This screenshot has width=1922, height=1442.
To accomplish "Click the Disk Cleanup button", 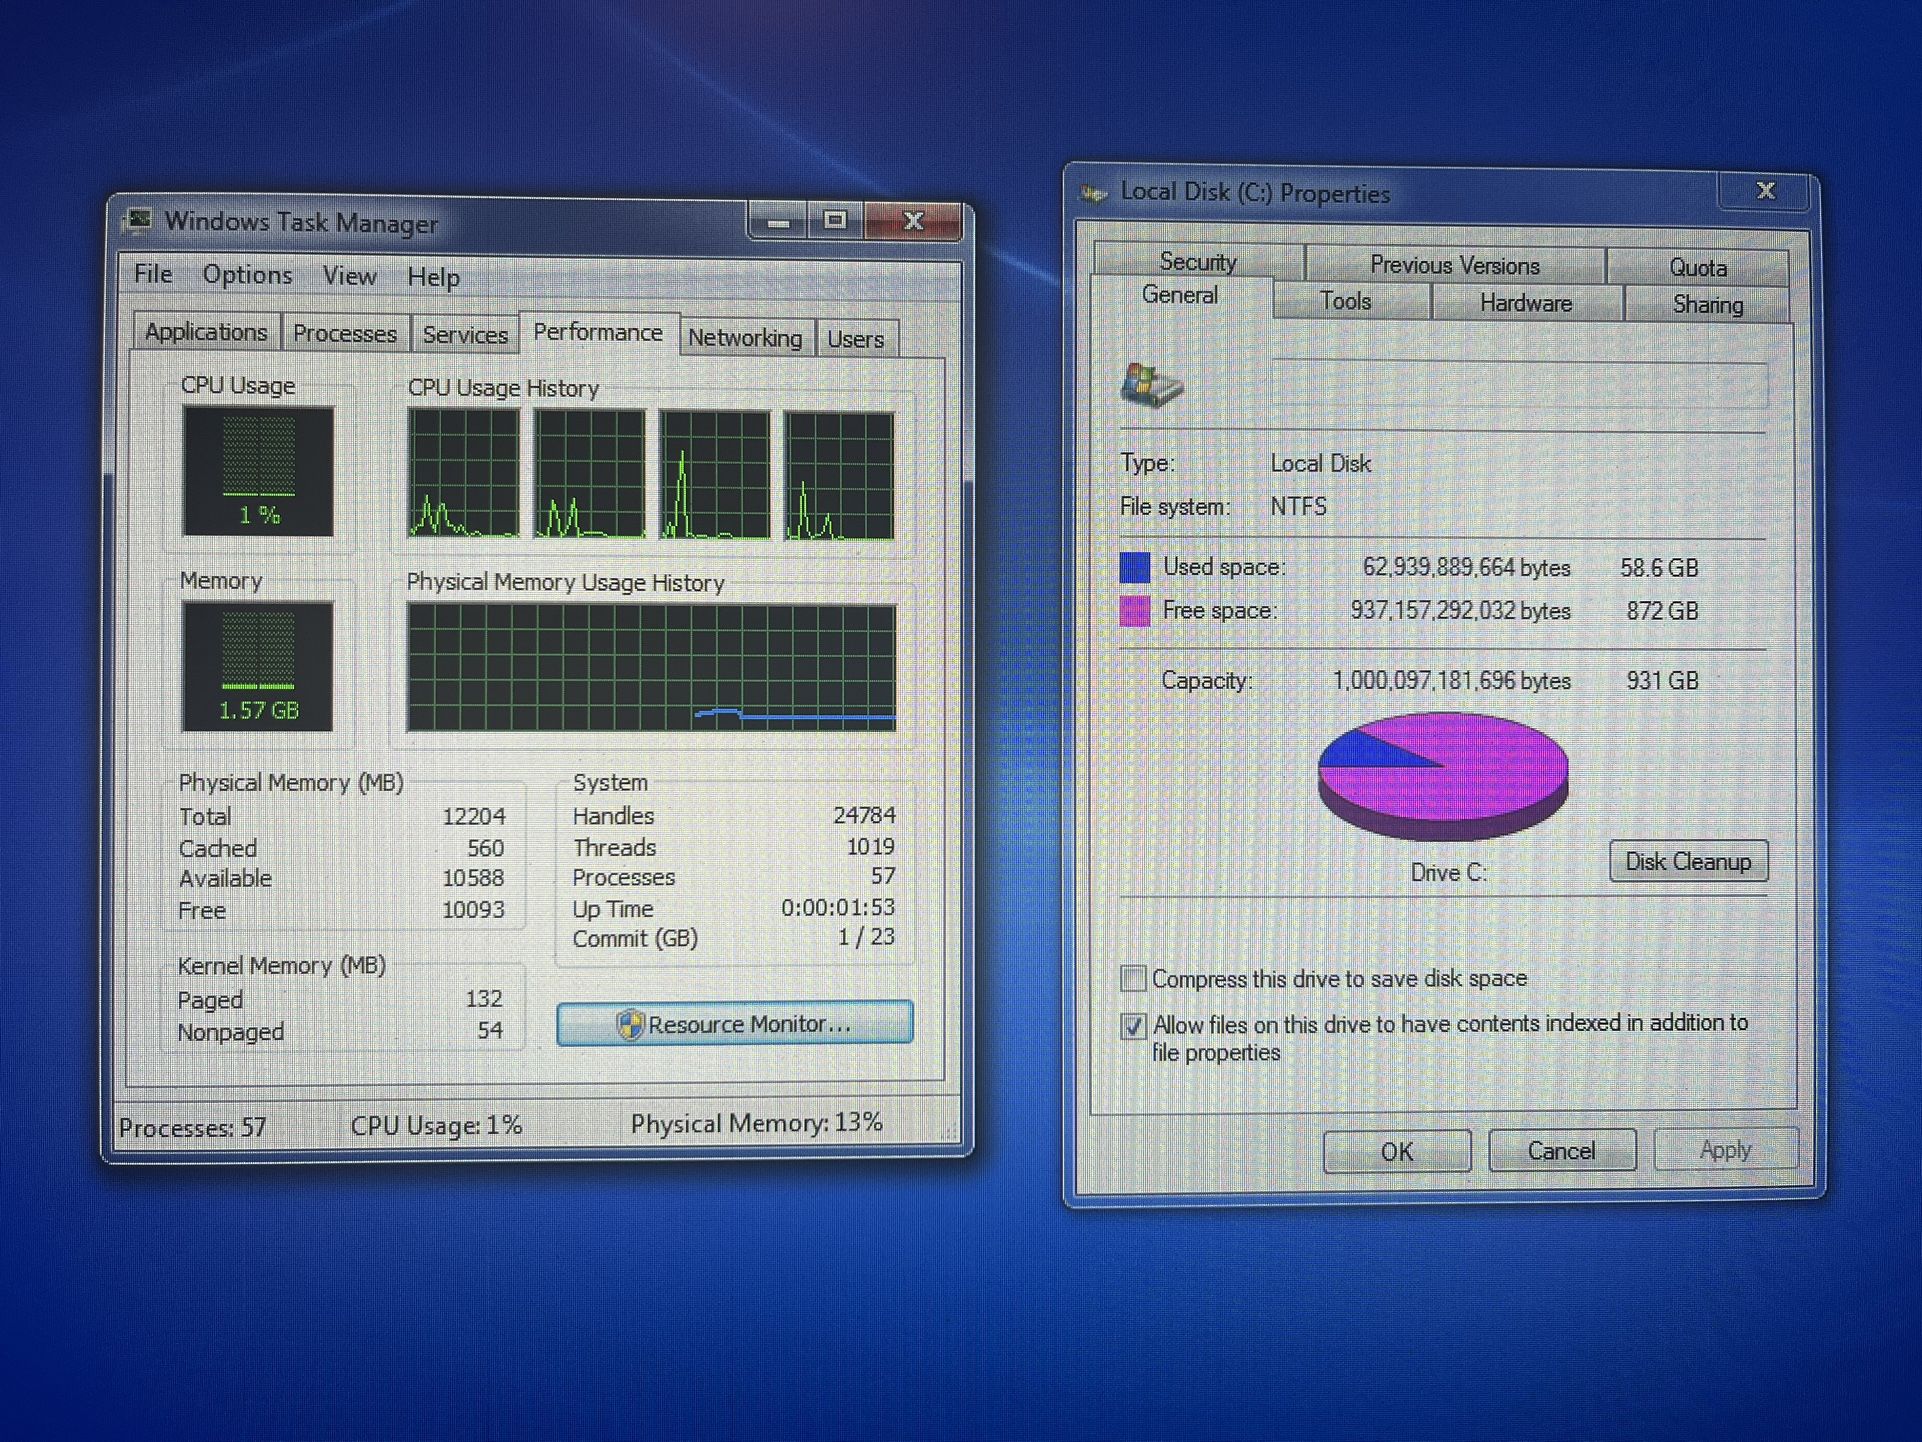I will click(x=1689, y=861).
